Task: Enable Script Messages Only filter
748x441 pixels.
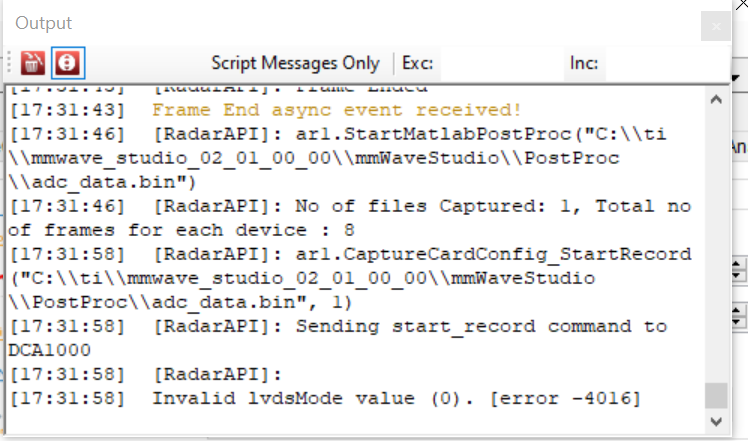Action: point(295,63)
